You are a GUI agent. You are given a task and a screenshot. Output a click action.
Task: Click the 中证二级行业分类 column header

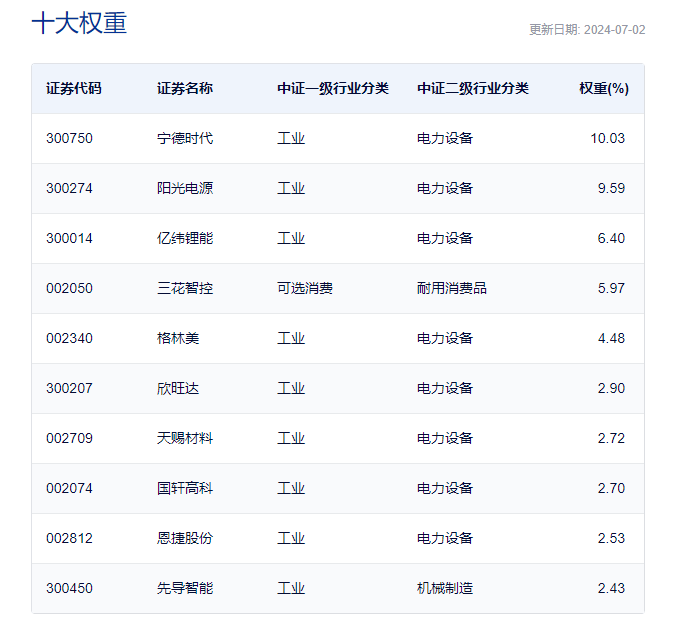point(473,88)
